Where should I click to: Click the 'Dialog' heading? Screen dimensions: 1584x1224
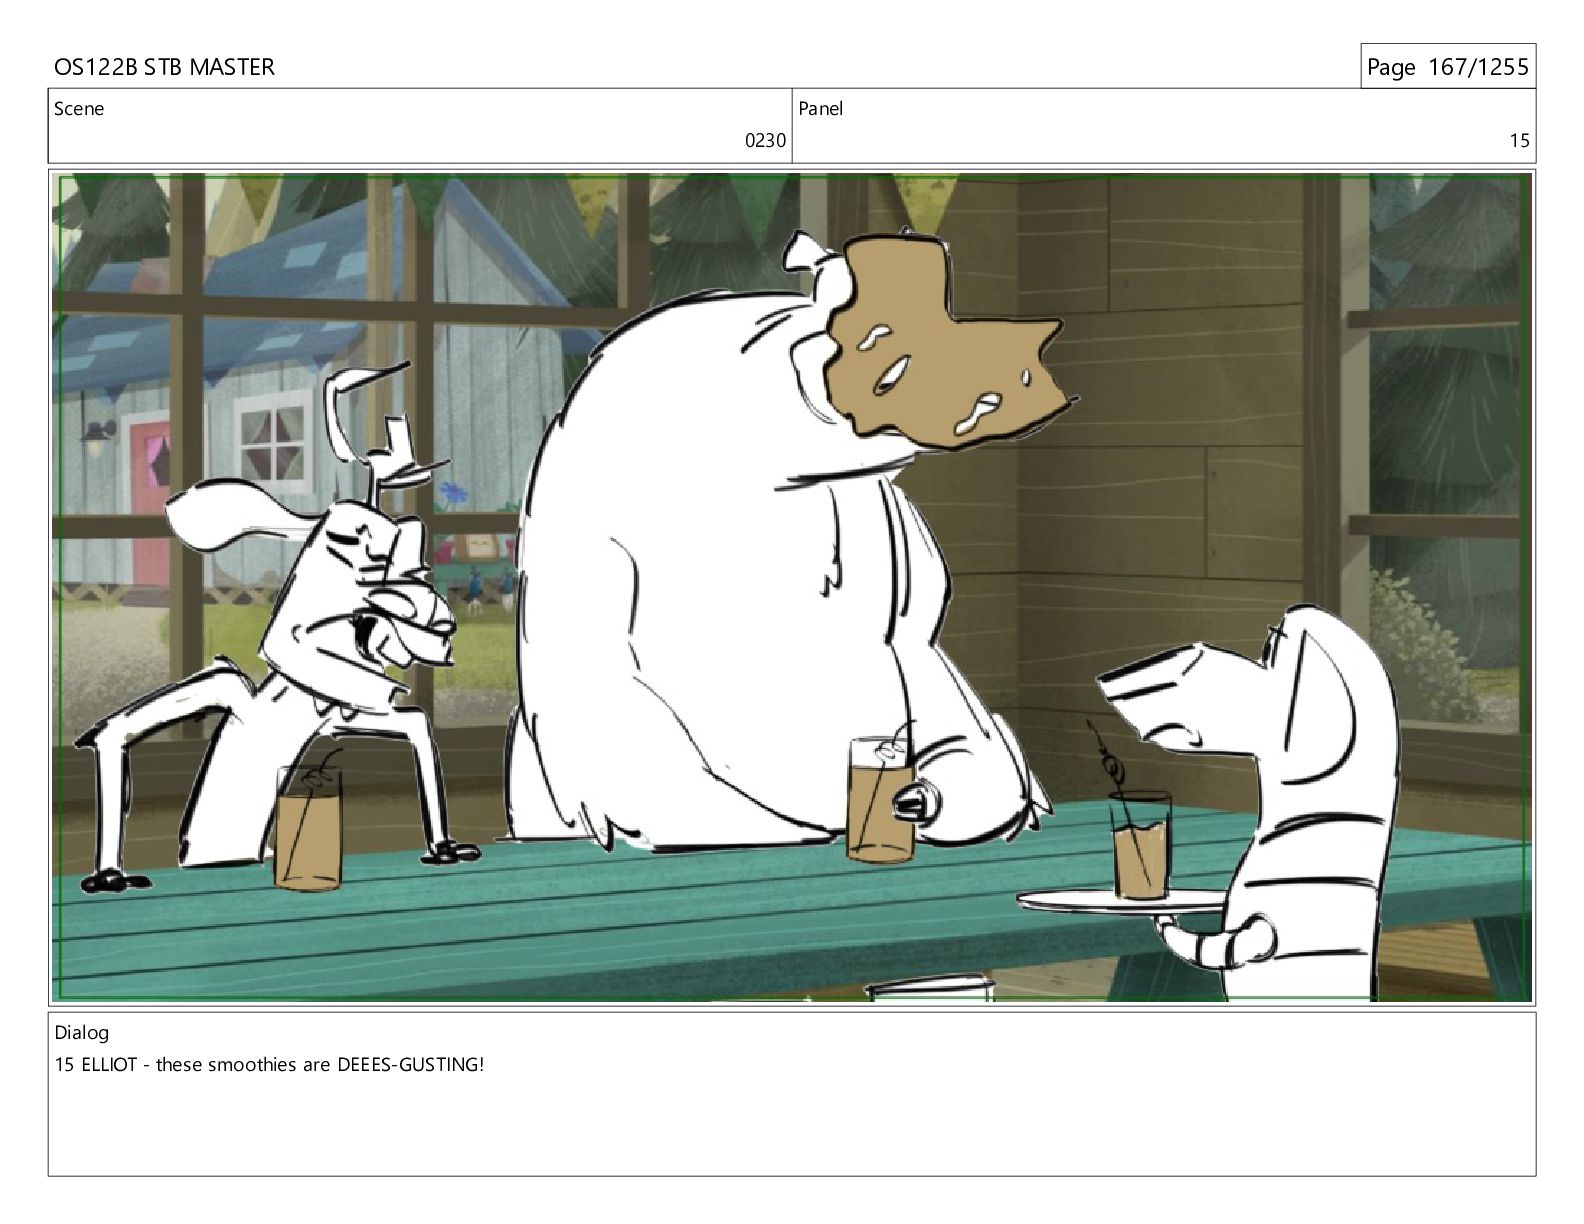click(82, 1033)
